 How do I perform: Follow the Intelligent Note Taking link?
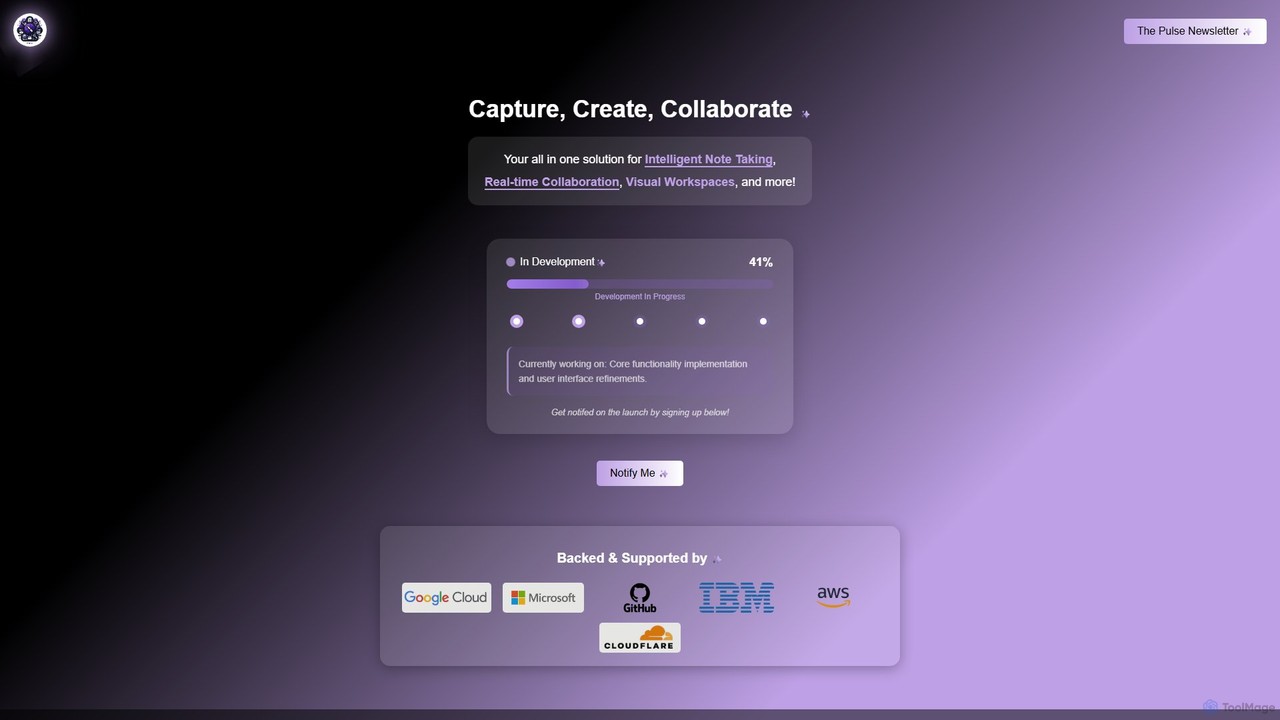(x=708, y=159)
